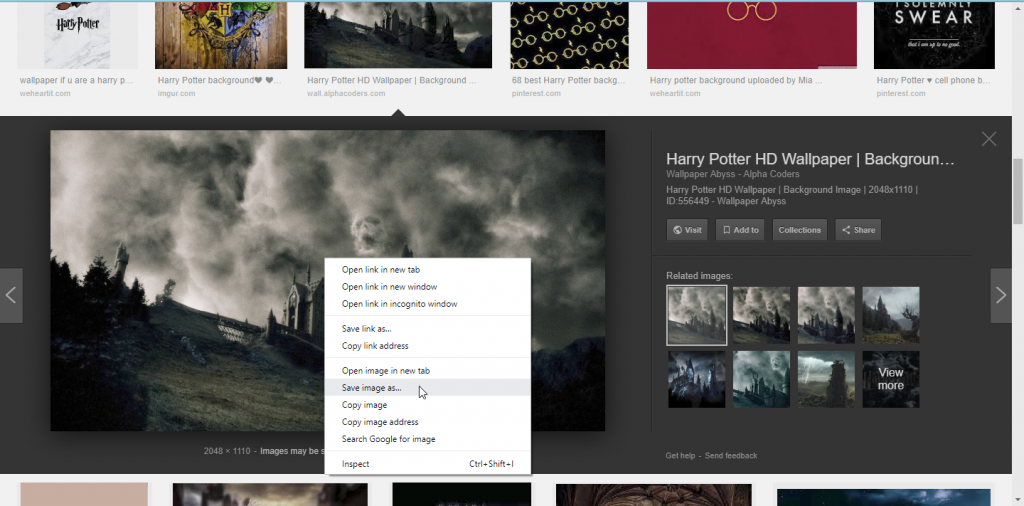Click 'Harry potter background uploaded by Mia' caption

[x=735, y=80]
